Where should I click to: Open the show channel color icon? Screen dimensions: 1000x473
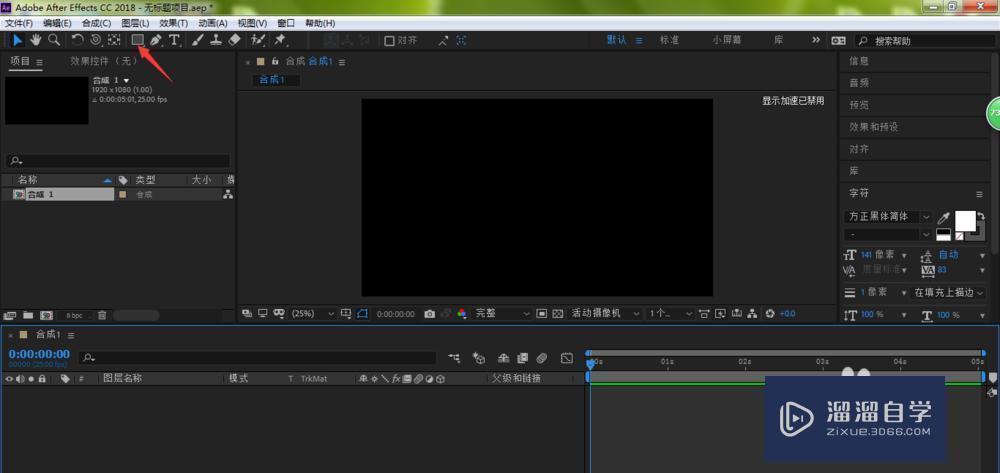click(462, 314)
